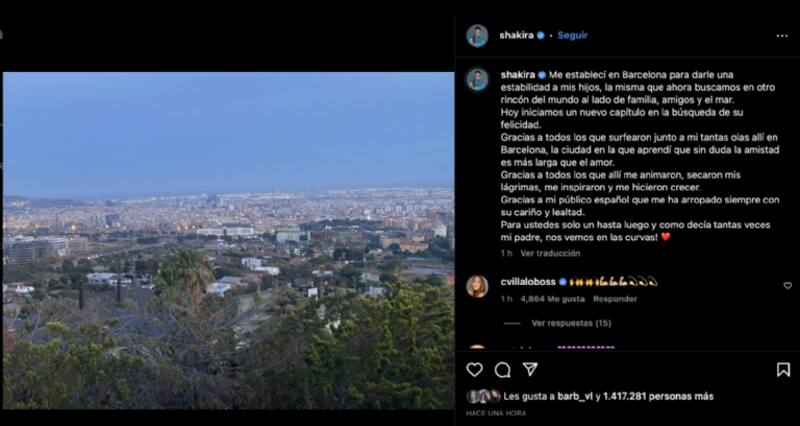Click the HACE UNA HORA timestamp
800x426 pixels.
(x=495, y=413)
